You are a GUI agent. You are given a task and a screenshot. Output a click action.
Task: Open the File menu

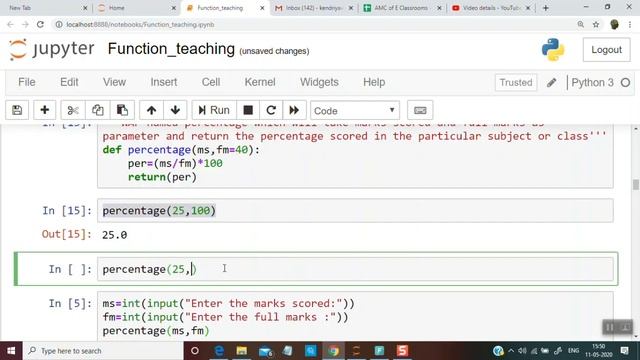[27, 82]
